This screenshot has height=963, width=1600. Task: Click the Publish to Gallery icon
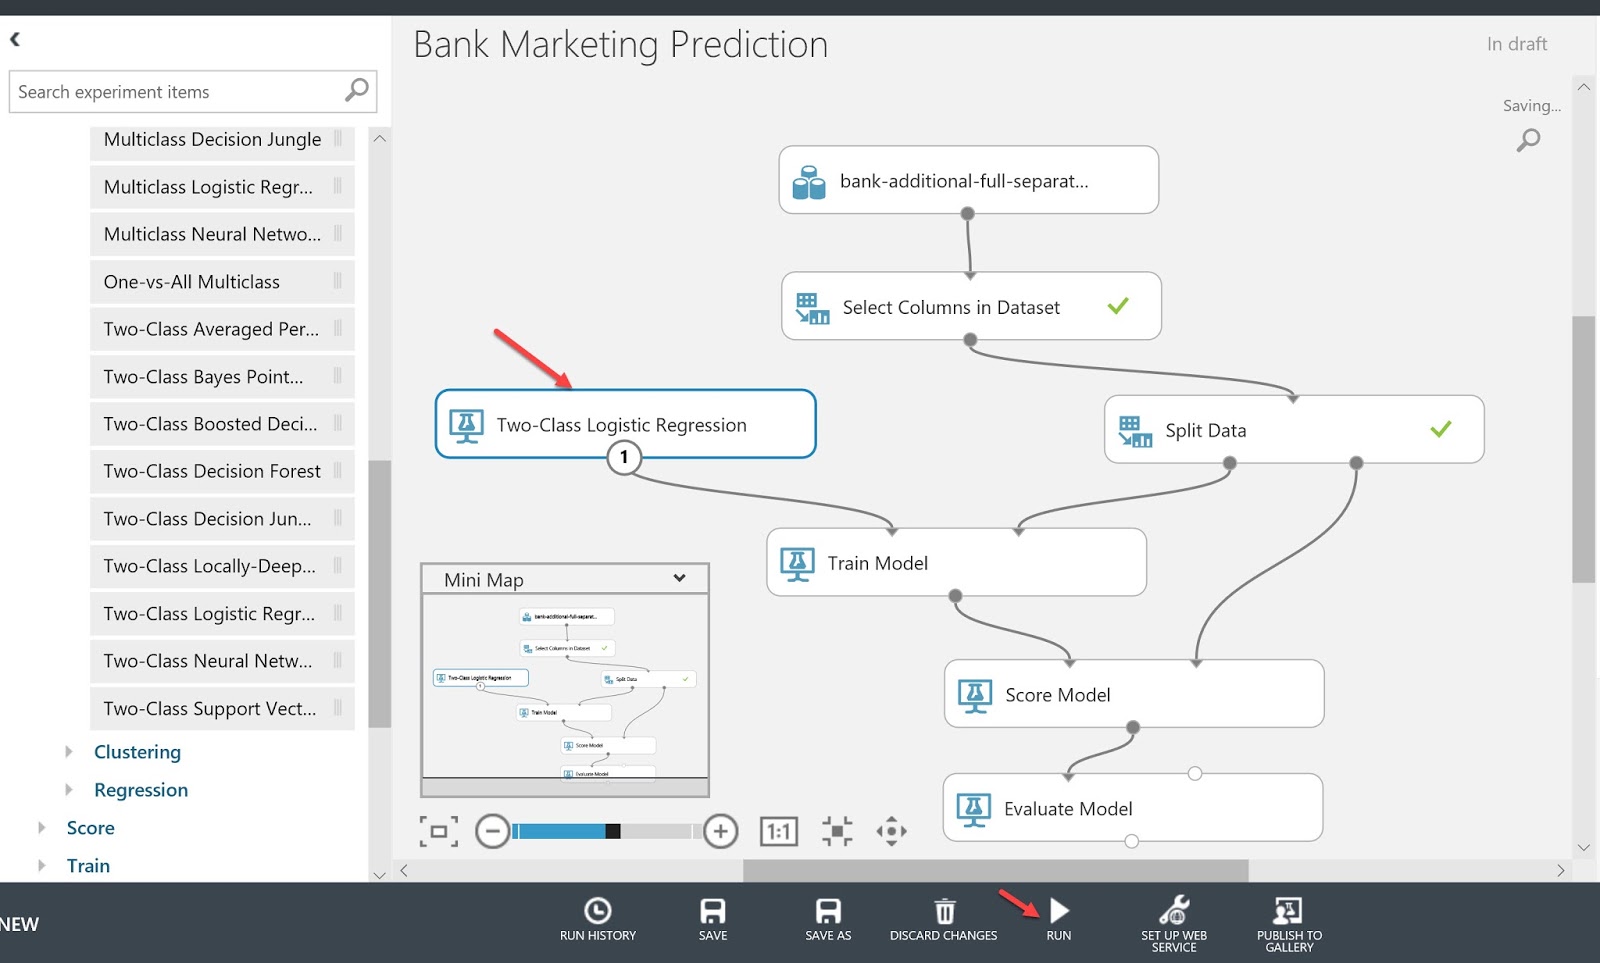click(x=1289, y=911)
